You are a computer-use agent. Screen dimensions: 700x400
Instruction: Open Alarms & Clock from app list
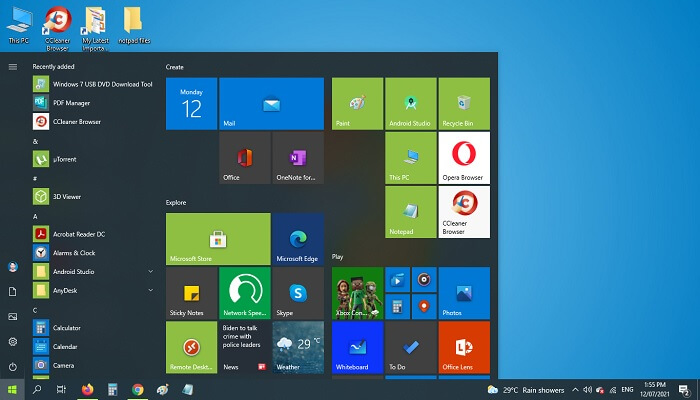click(x=93, y=253)
